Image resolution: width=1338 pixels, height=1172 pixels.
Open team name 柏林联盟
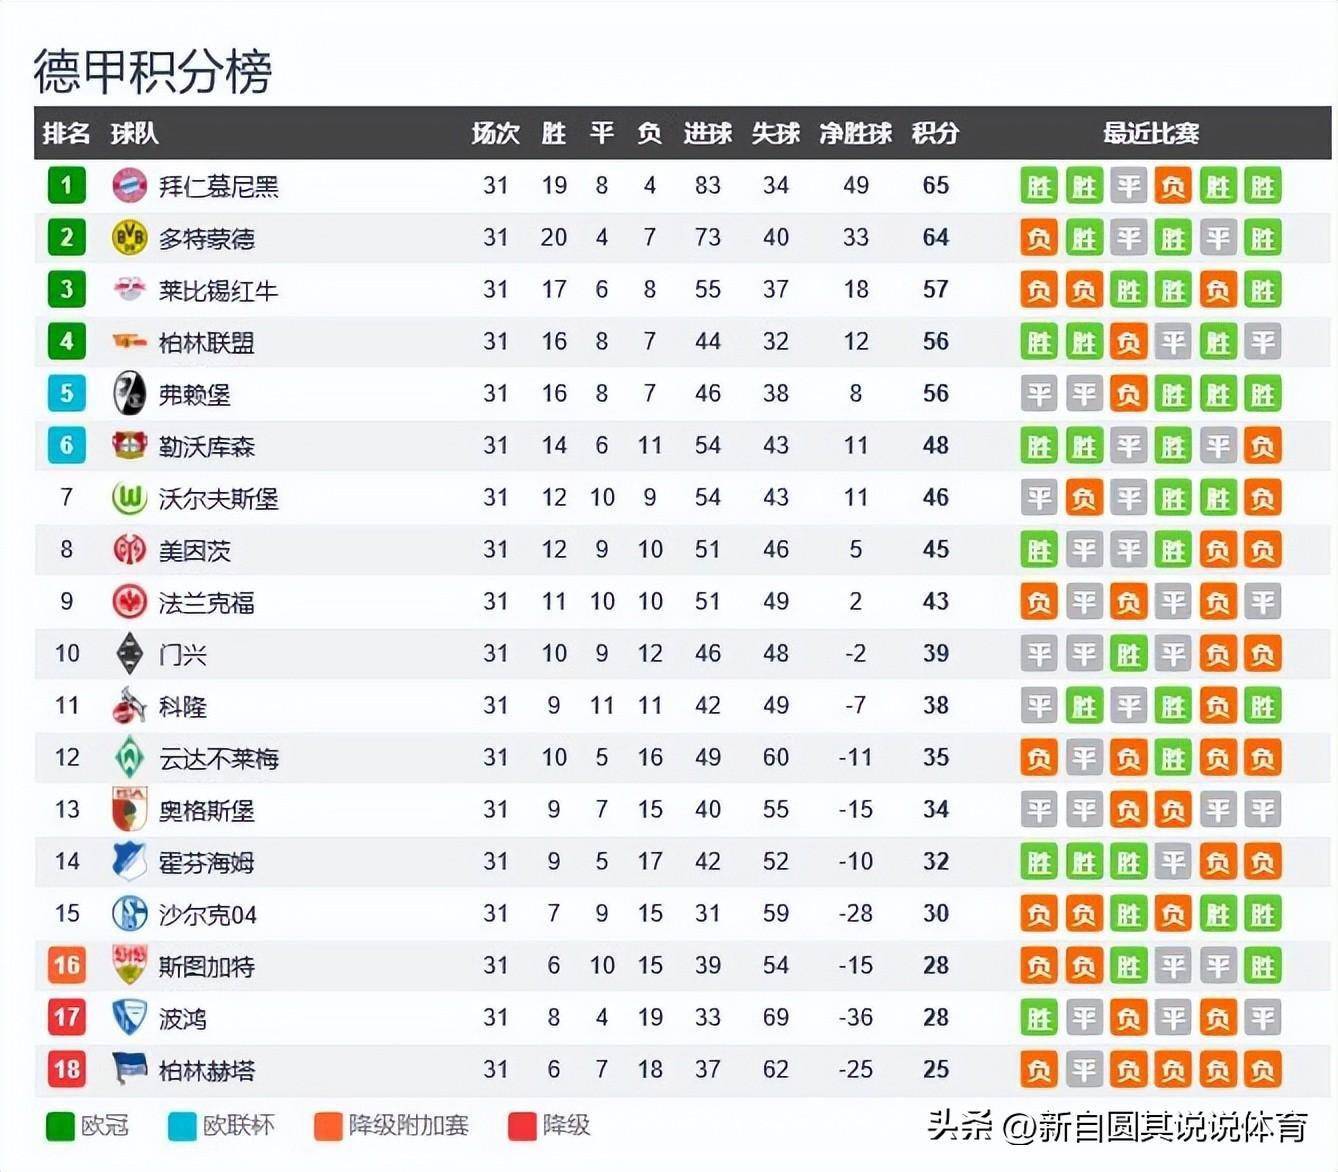[207, 342]
